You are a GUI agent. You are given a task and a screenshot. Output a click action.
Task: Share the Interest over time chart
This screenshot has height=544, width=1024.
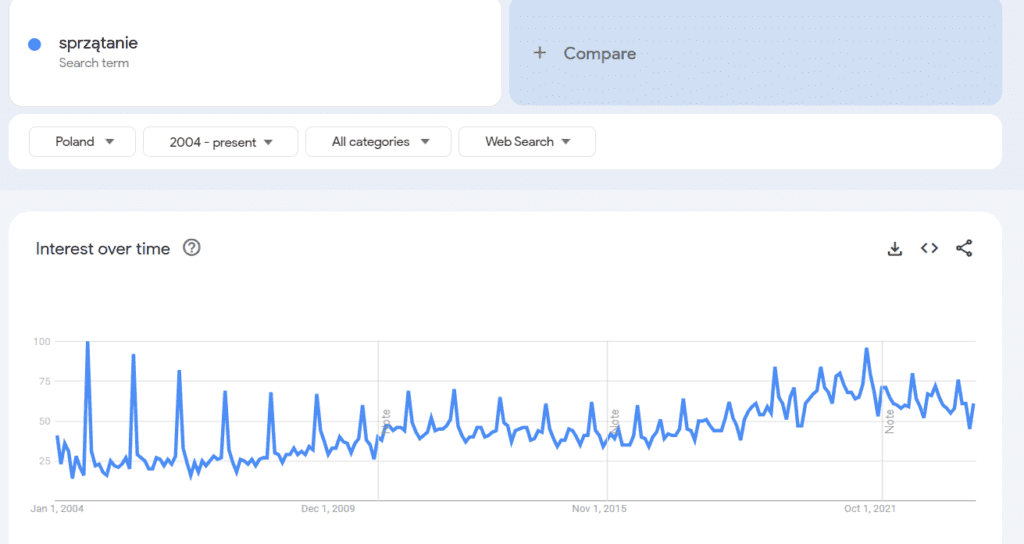(x=964, y=249)
